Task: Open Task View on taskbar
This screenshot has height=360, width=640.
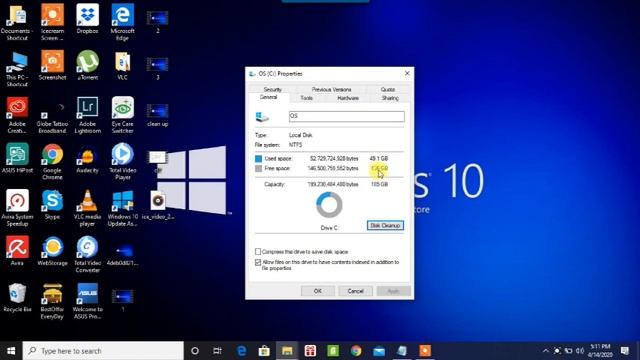Action: pyautogui.click(x=217, y=351)
